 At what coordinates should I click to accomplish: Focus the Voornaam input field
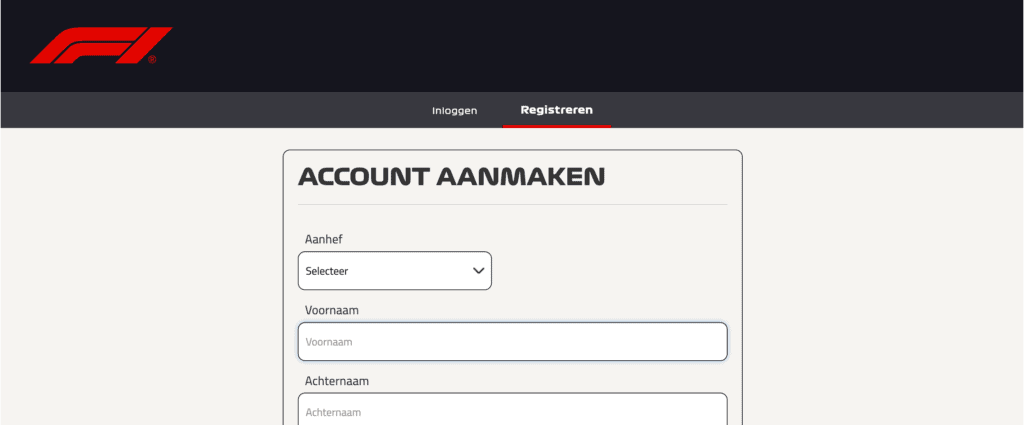[512, 342]
